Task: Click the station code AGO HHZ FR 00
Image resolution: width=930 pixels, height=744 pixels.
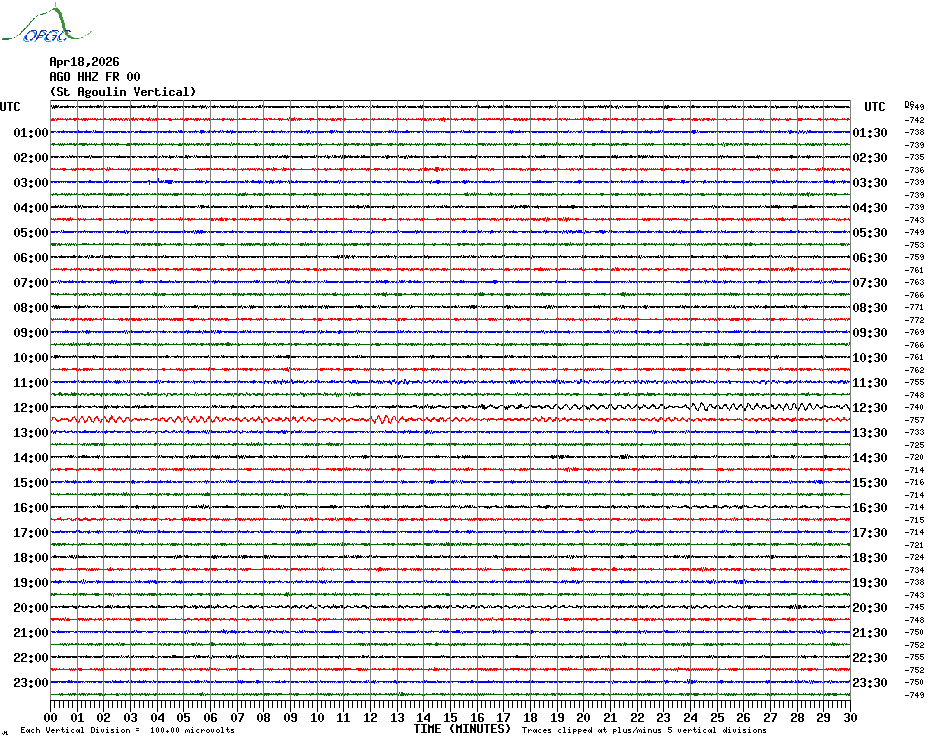Action: click(95, 77)
